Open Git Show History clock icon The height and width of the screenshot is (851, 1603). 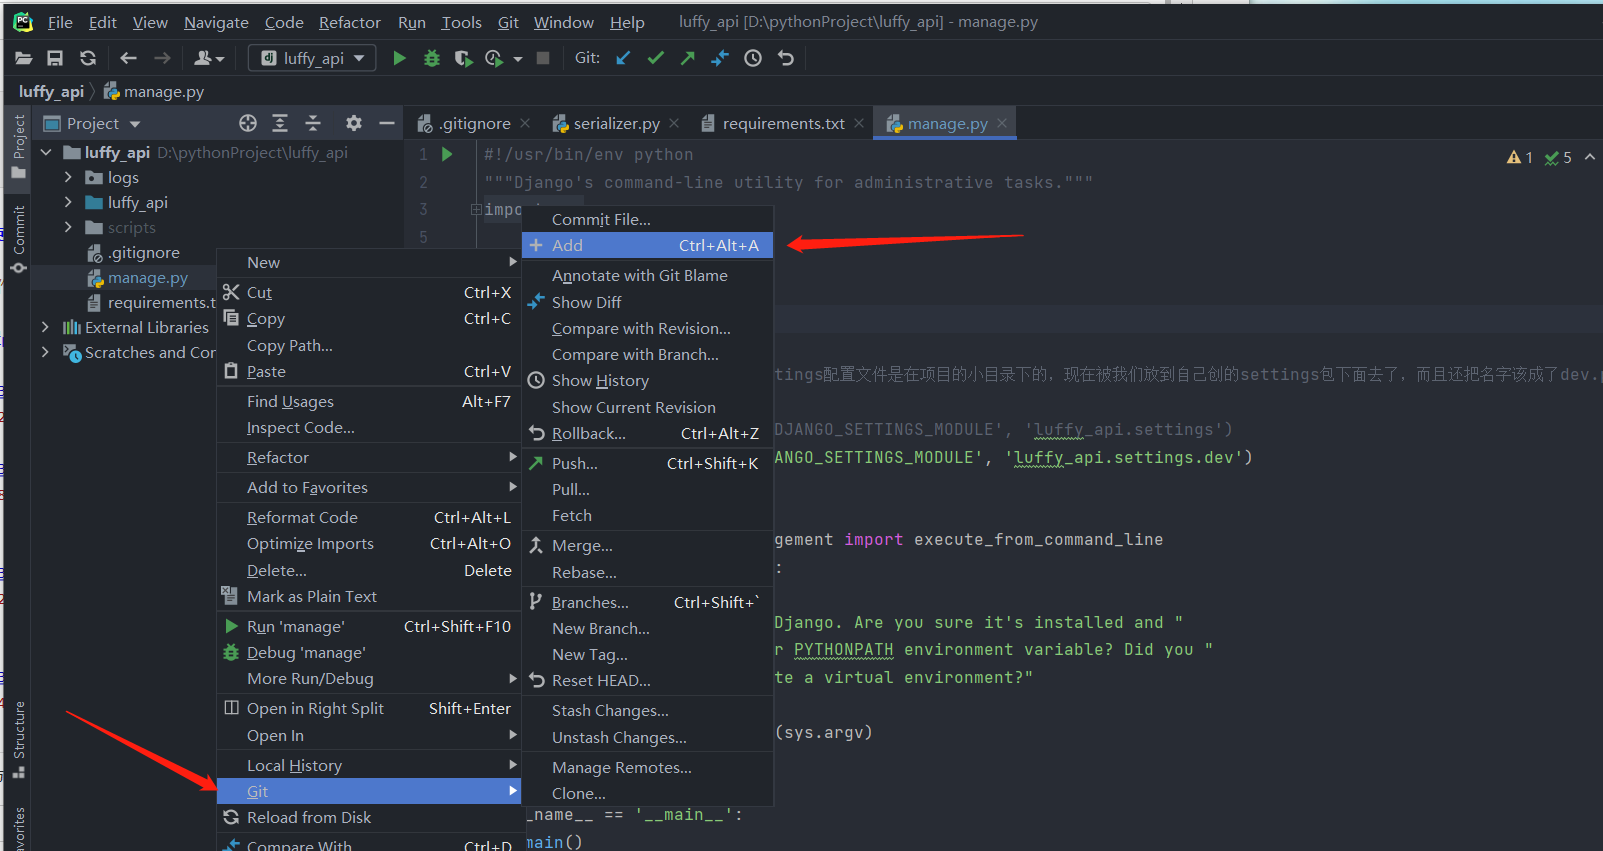click(753, 58)
